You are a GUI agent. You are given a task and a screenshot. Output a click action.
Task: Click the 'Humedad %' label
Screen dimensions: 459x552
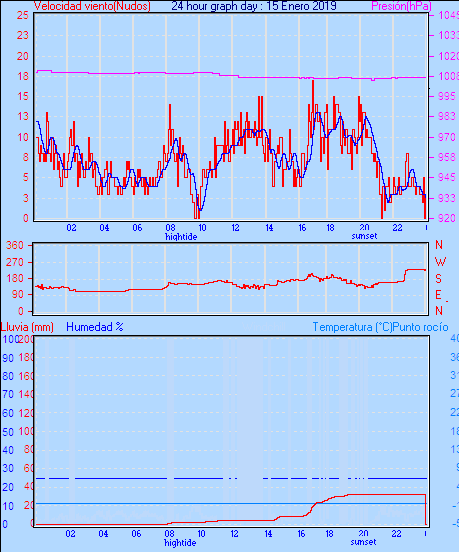(x=95, y=327)
